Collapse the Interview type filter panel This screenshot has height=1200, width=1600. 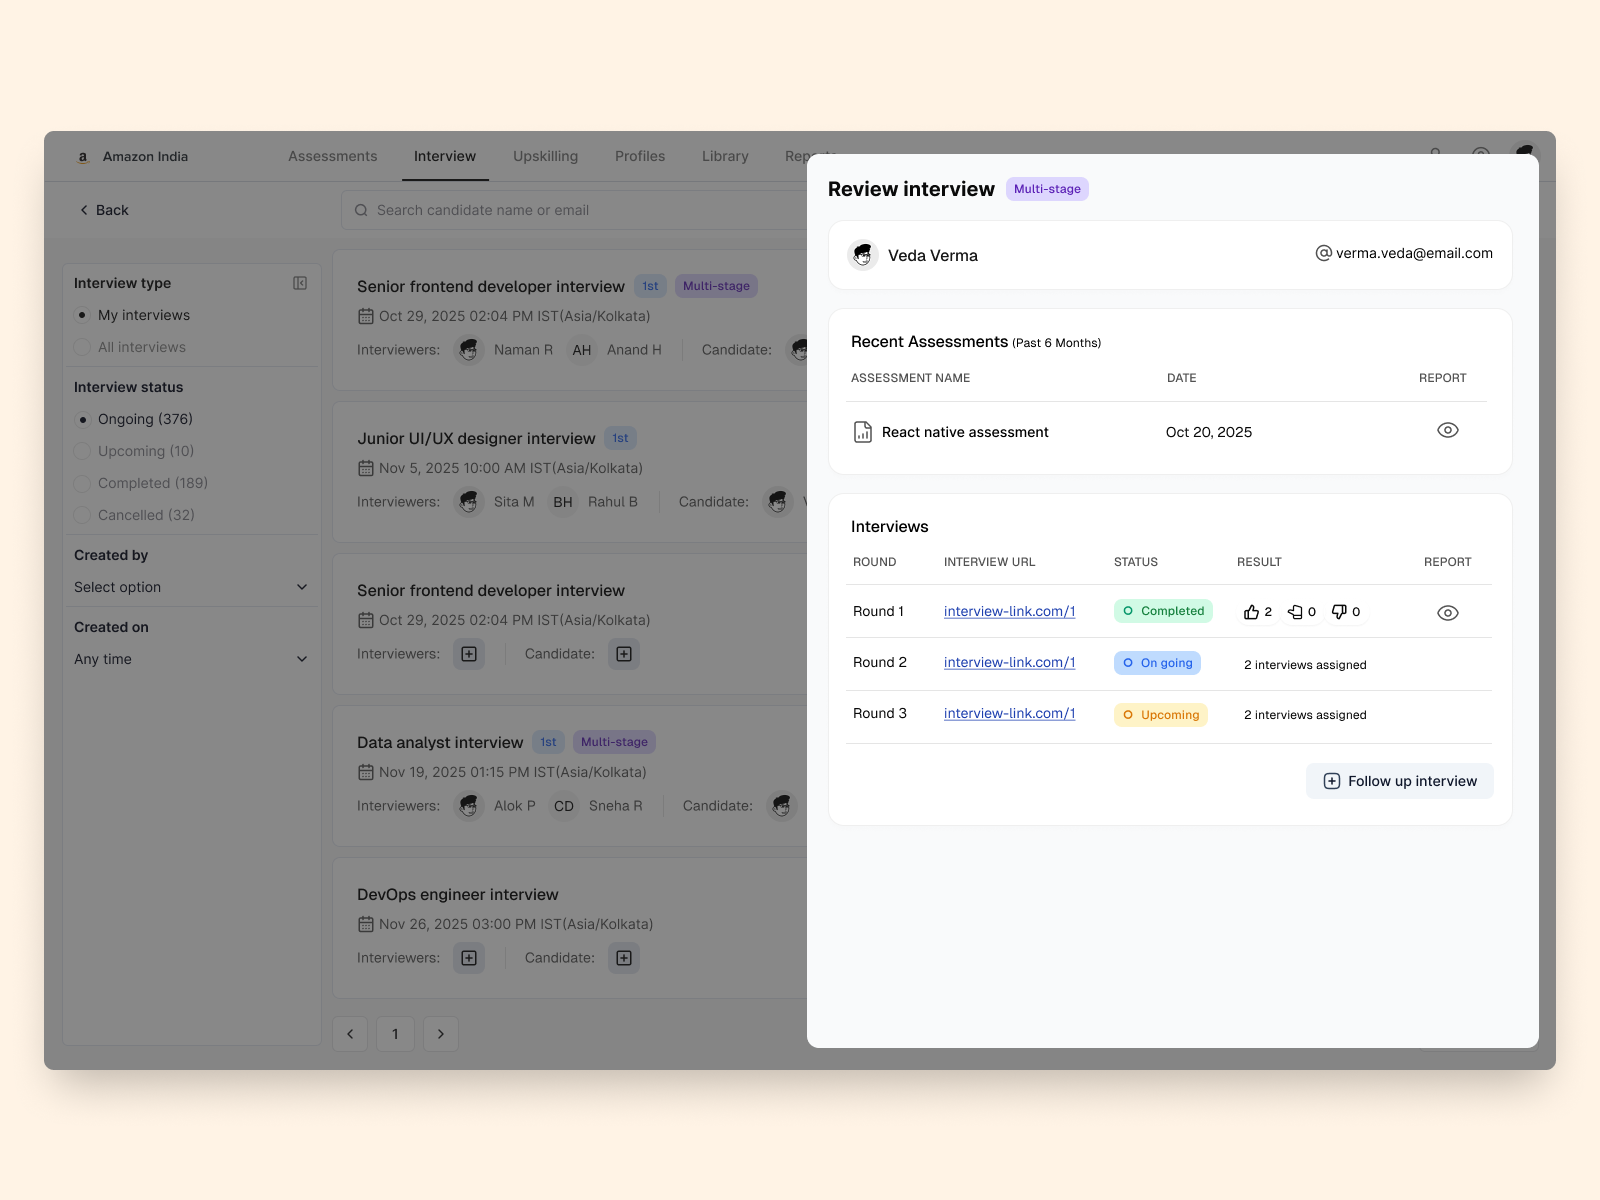300,283
